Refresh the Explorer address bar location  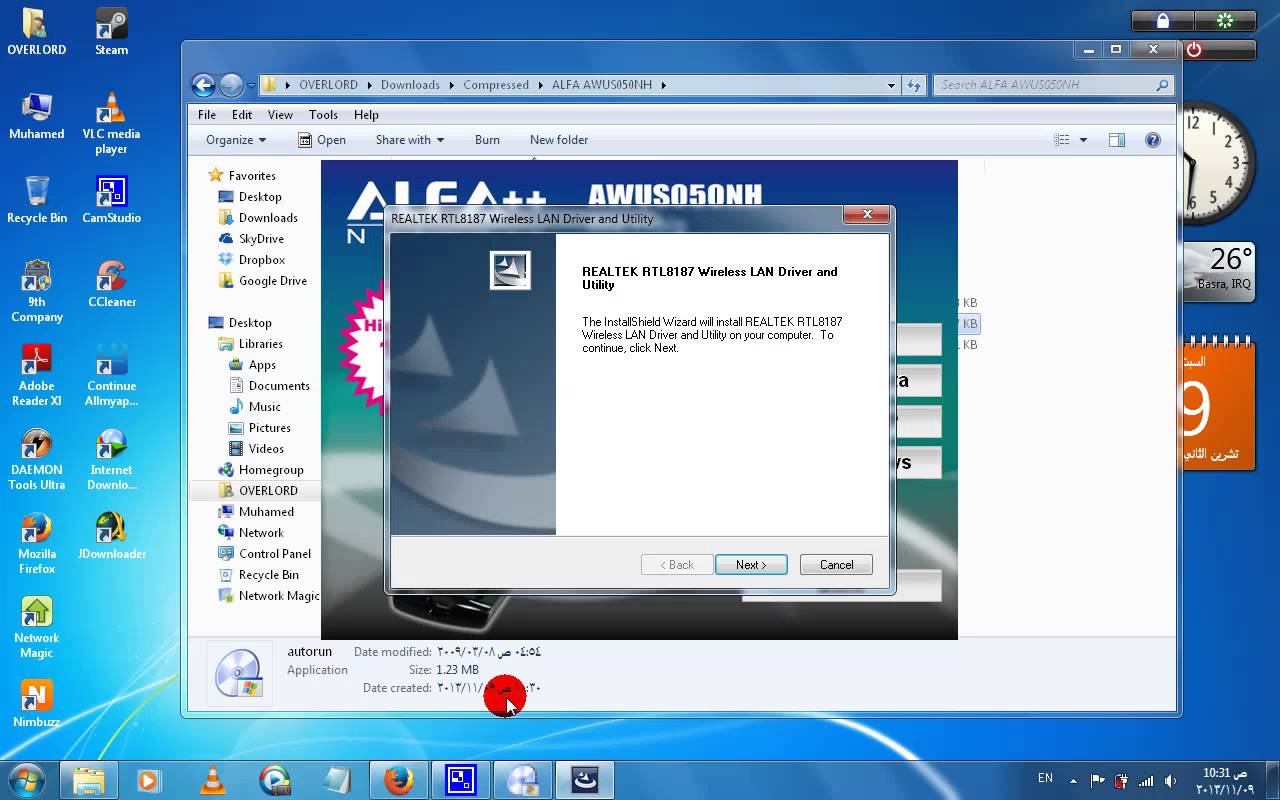[x=914, y=85]
